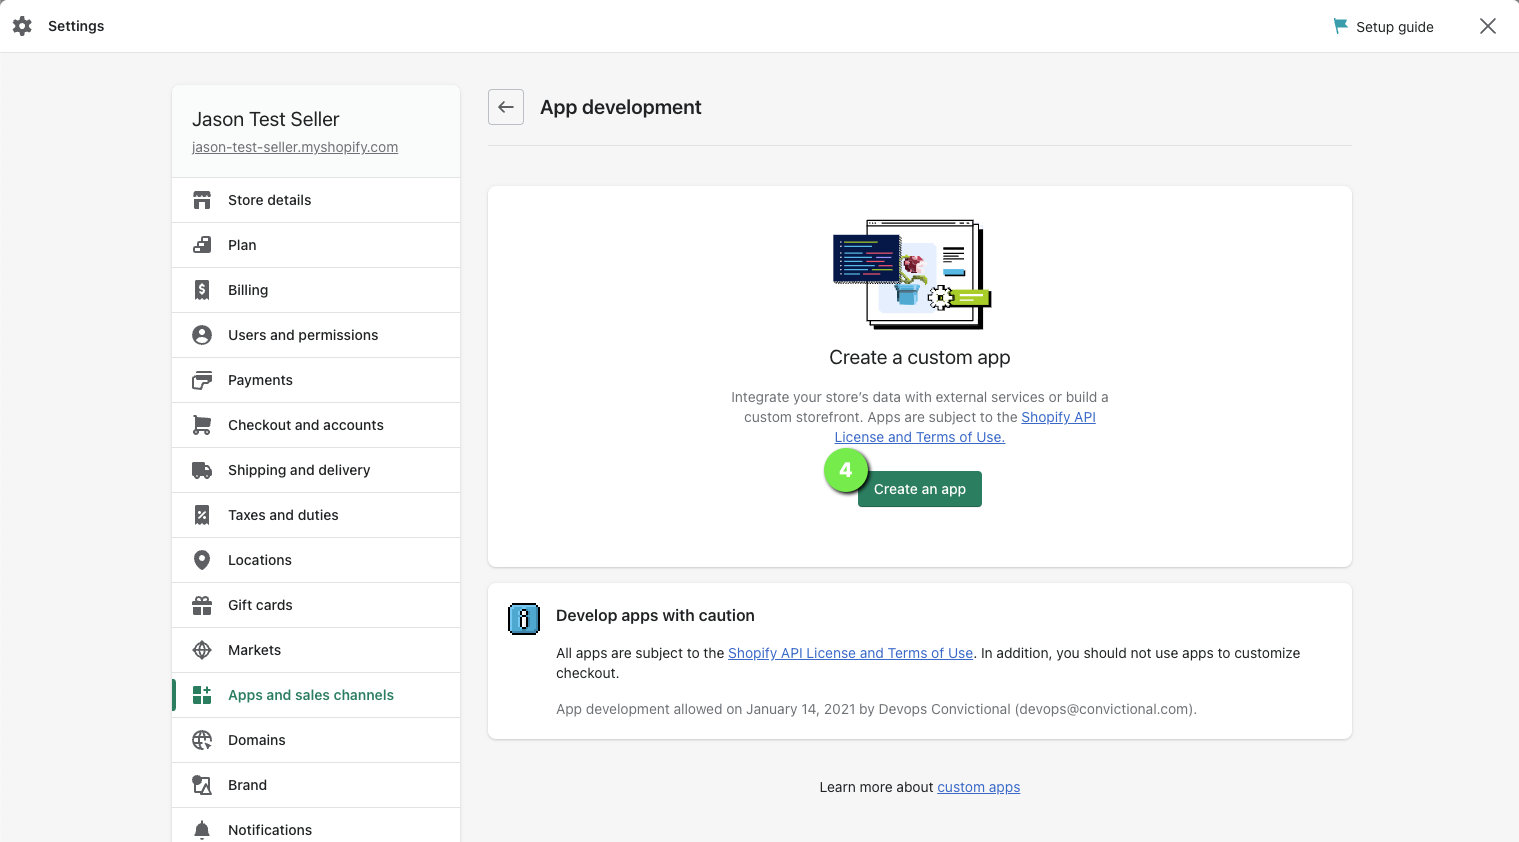Open Checkout and accounts settings
The width and height of the screenshot is (1519, 842).
[316, 425]
